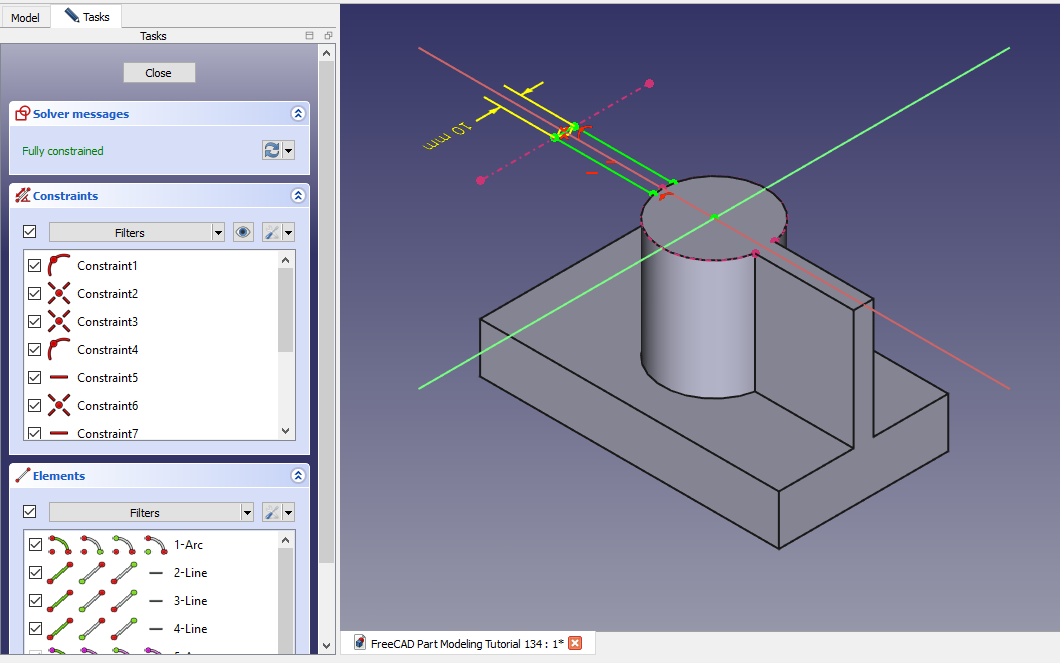
Task: Click the constraints settings tool icon
Action: click(272, 232)
